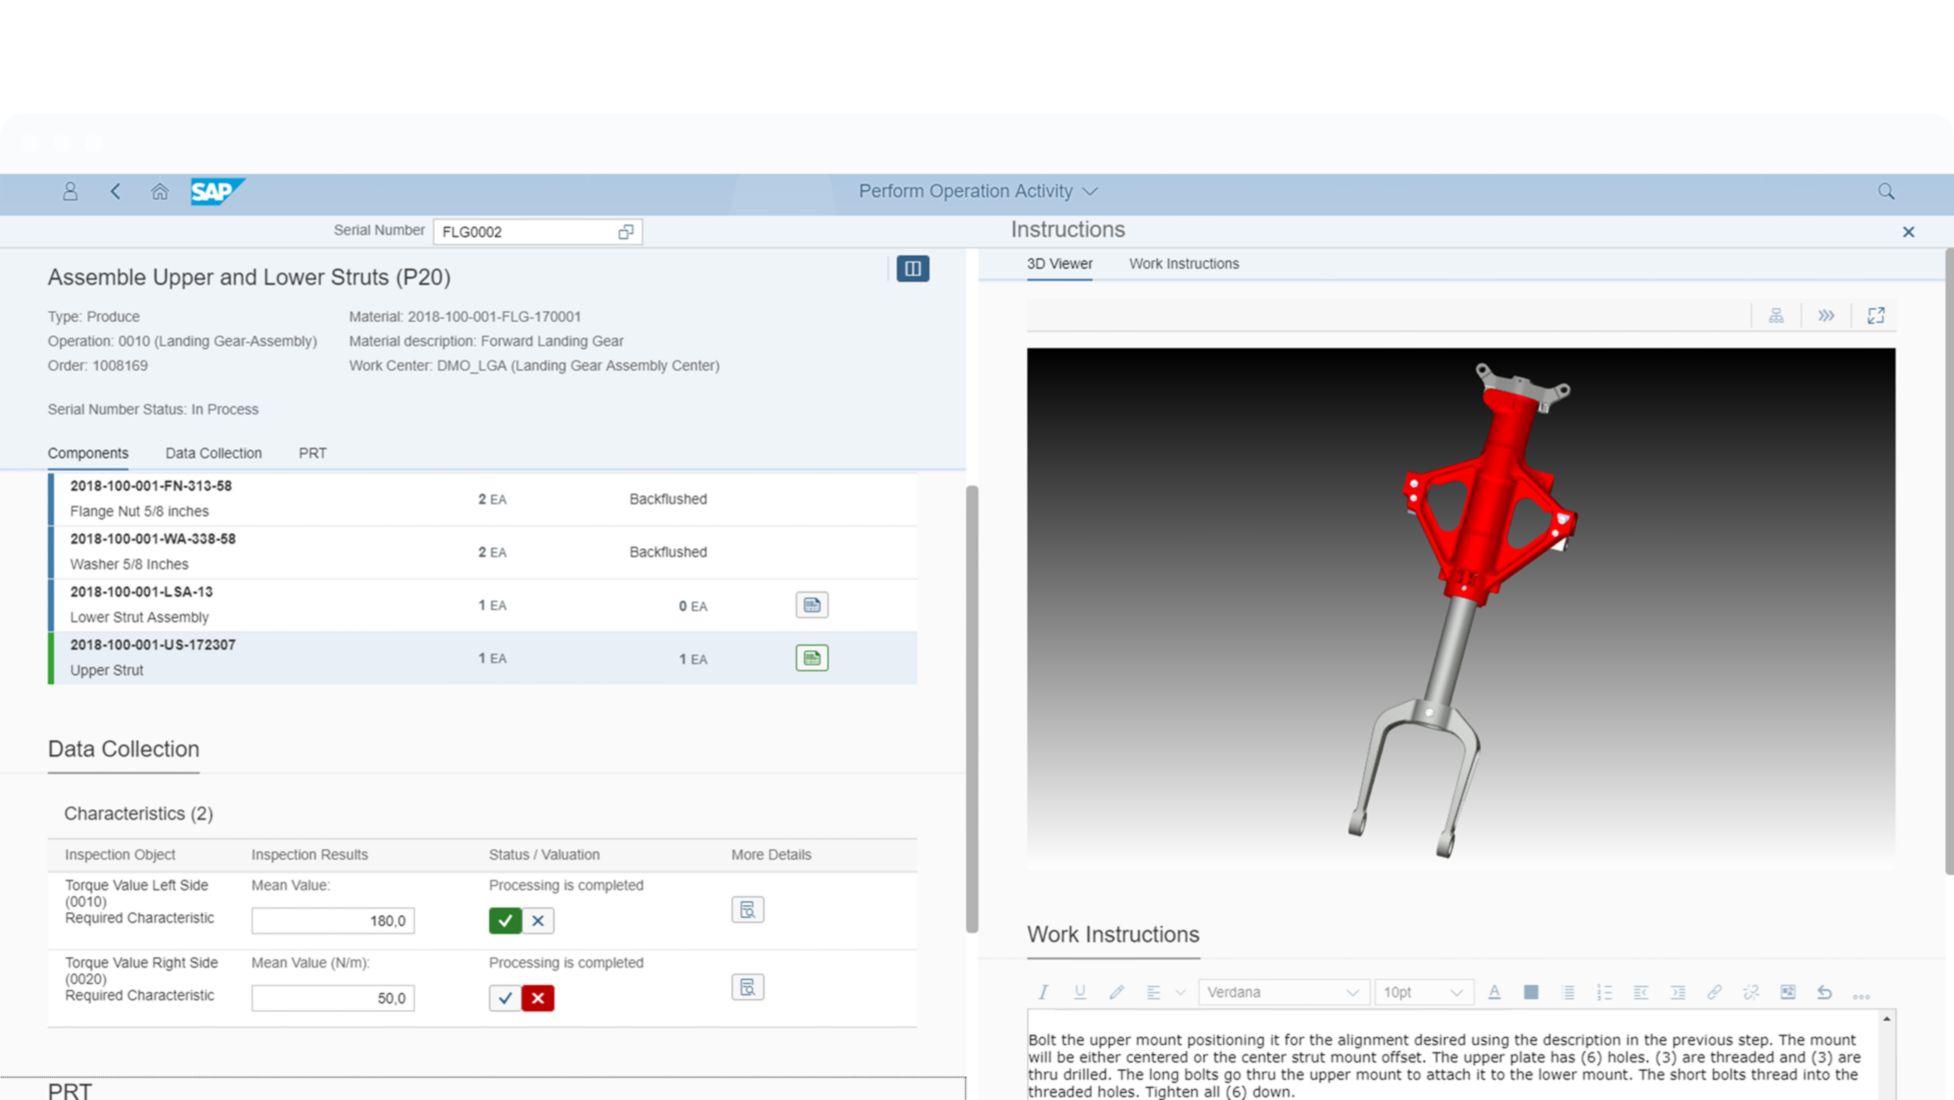Expand 3D viewer to fullscreen
This screenshot has height=1100, width=1954.
pos(1876,316)
